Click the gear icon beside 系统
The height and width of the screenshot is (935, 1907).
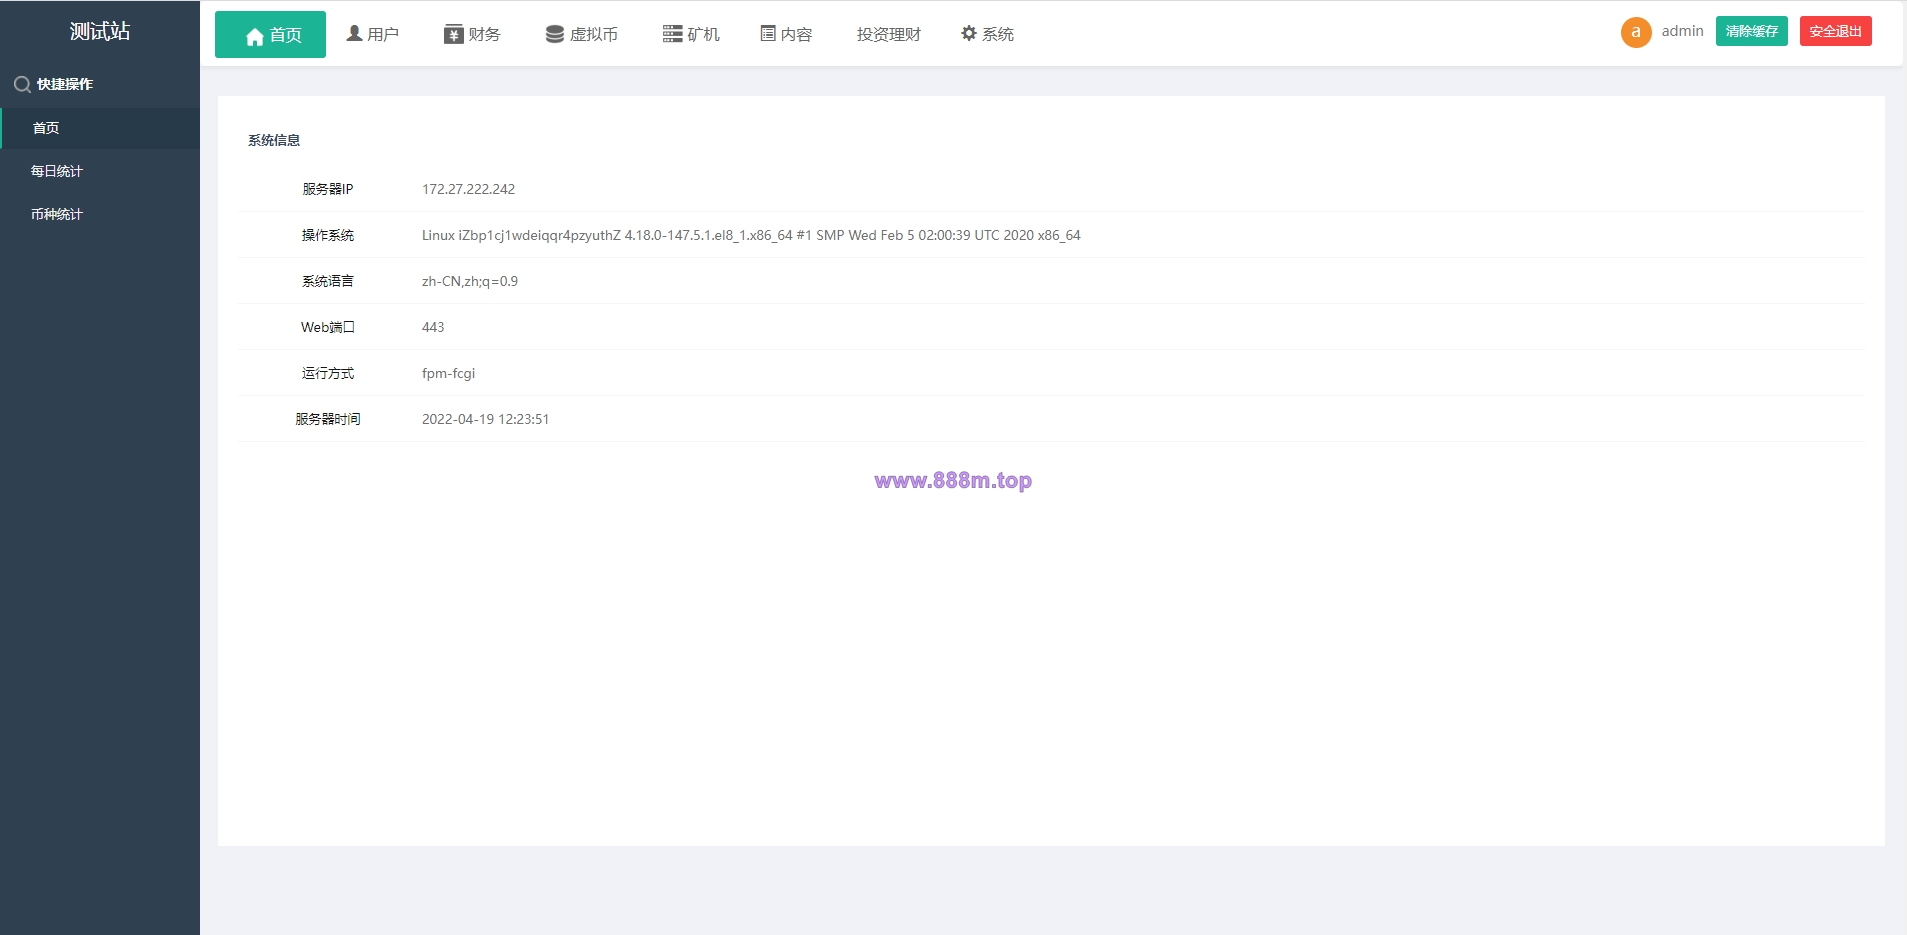point(969,33)
